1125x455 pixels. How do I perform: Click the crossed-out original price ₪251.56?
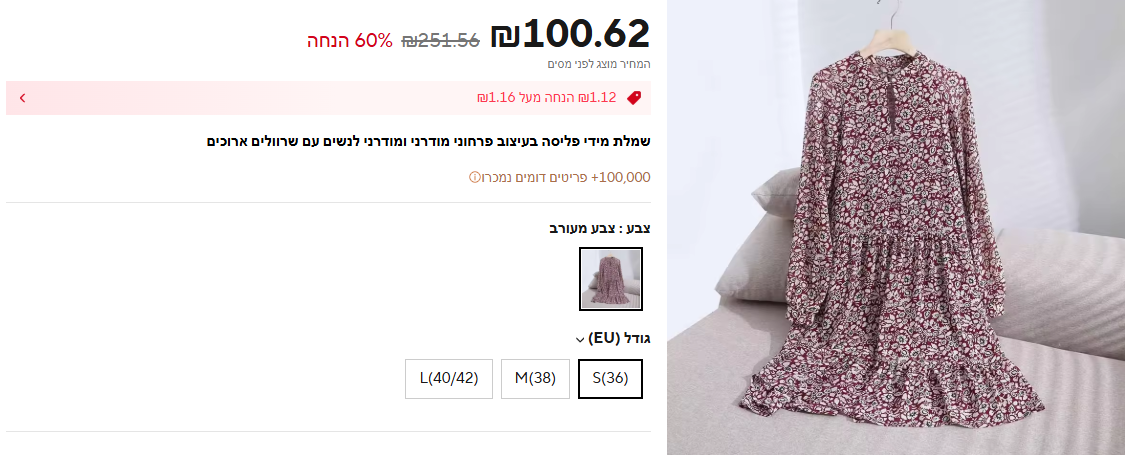coord(441,41)
